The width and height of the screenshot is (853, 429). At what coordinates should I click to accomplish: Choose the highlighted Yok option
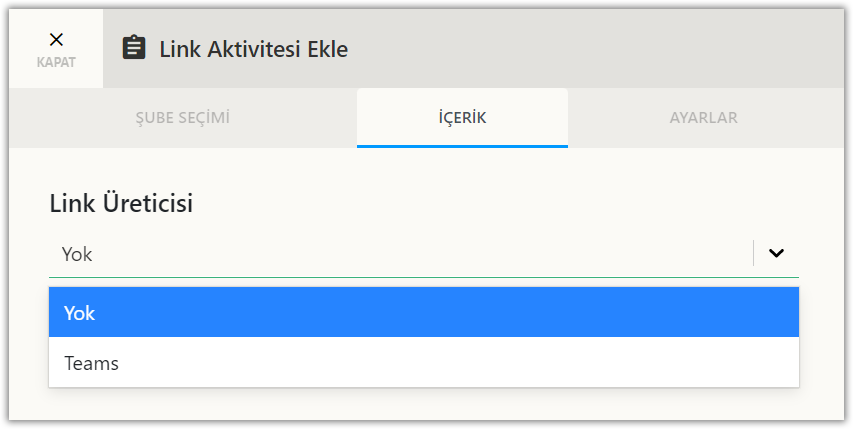pos(423,313)
